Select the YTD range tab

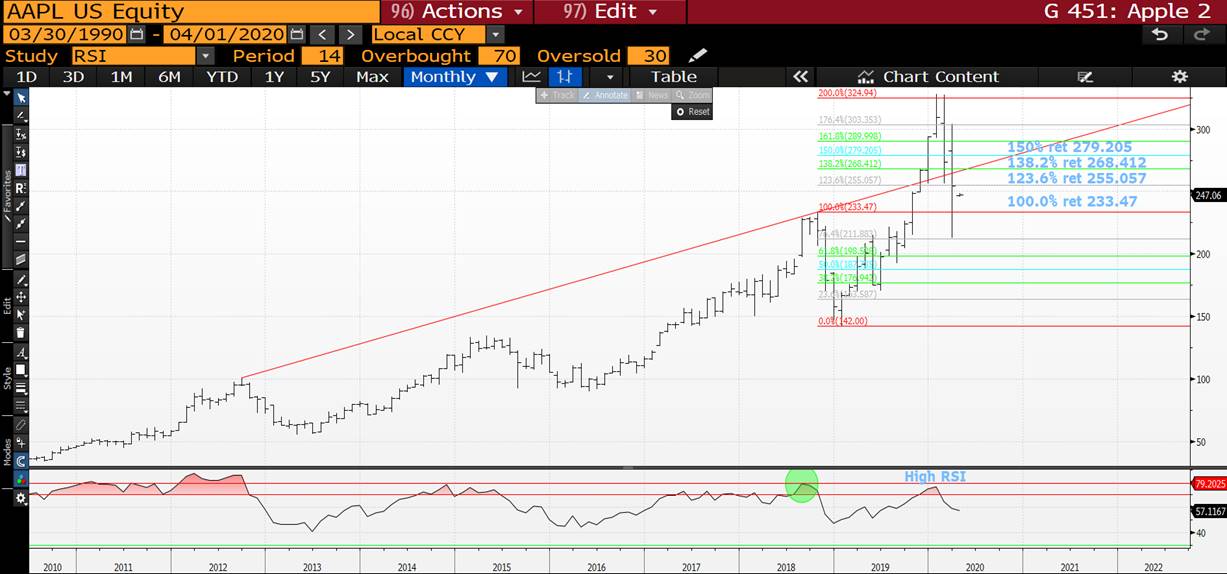(x=222, y=76)
